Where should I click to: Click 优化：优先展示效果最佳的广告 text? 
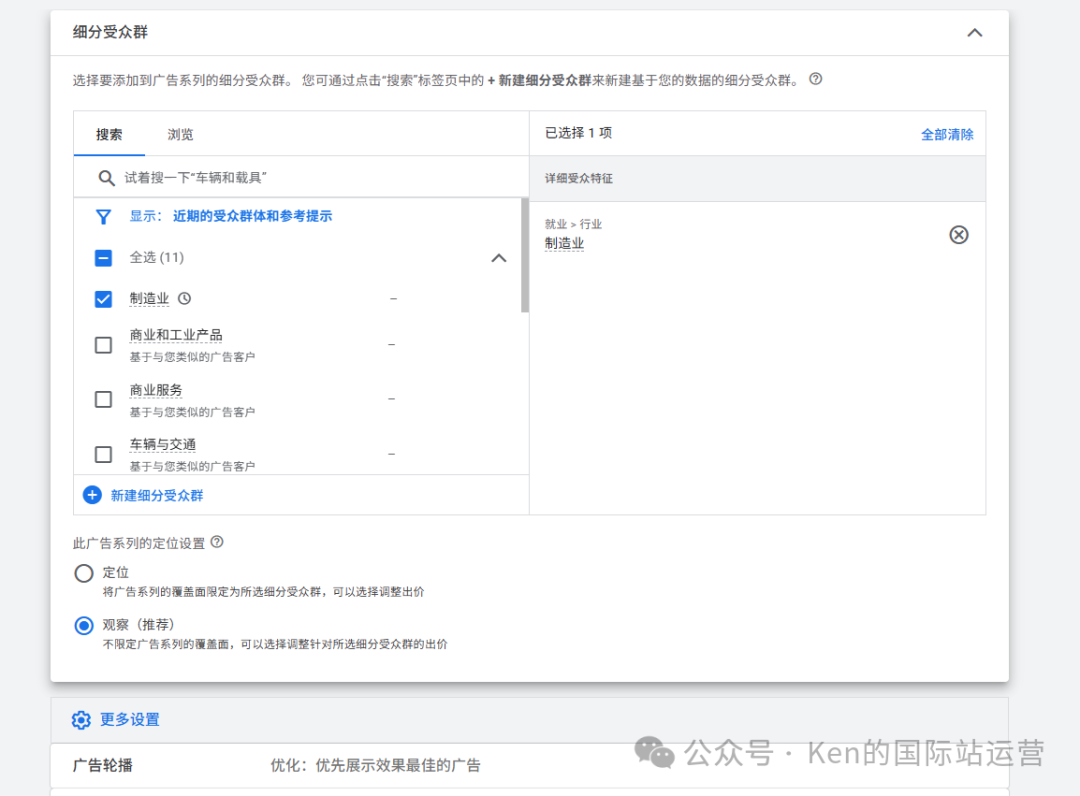[375, 765]
